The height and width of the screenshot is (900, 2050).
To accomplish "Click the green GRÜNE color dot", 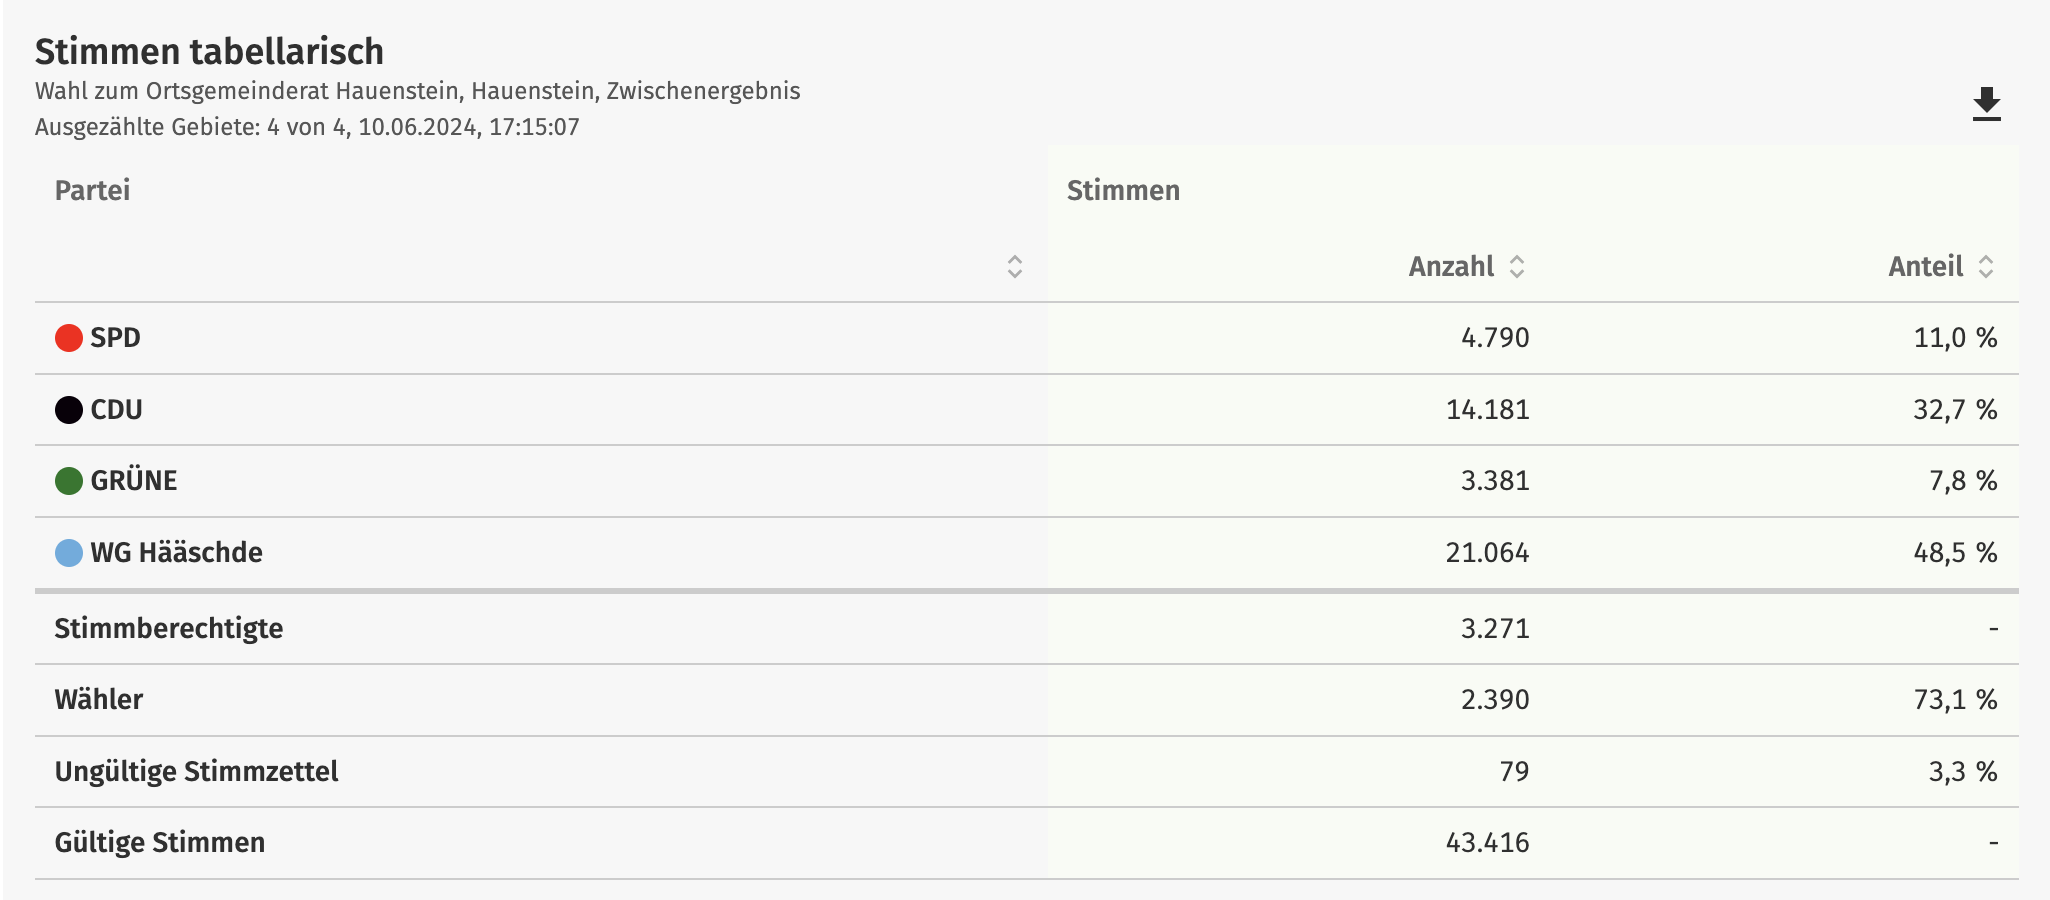I will click(x=68, y=481).
